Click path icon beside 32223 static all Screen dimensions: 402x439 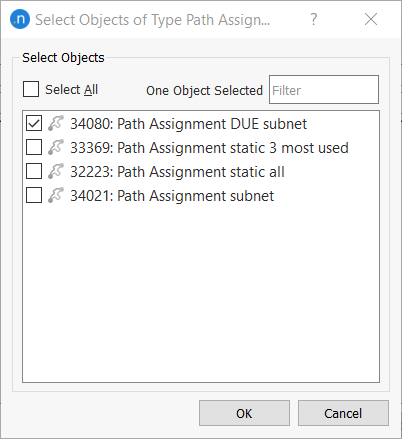(x=56, y=171)
